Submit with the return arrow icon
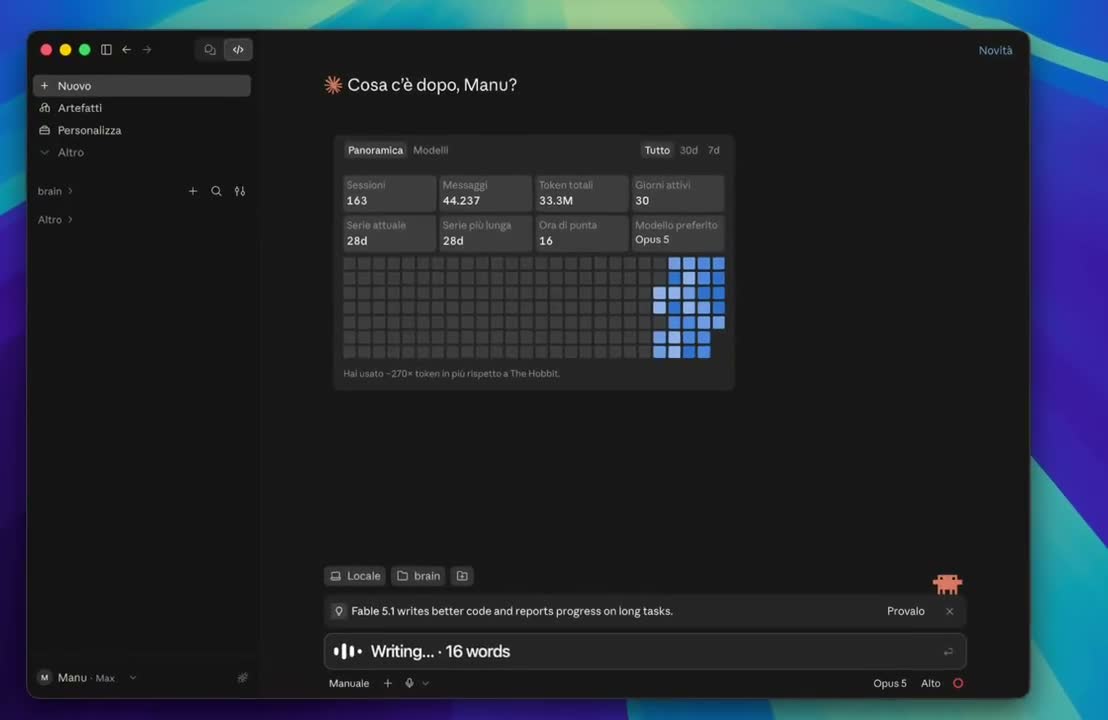The height and width of the screenshot is (720, 1108). point(948,651)
